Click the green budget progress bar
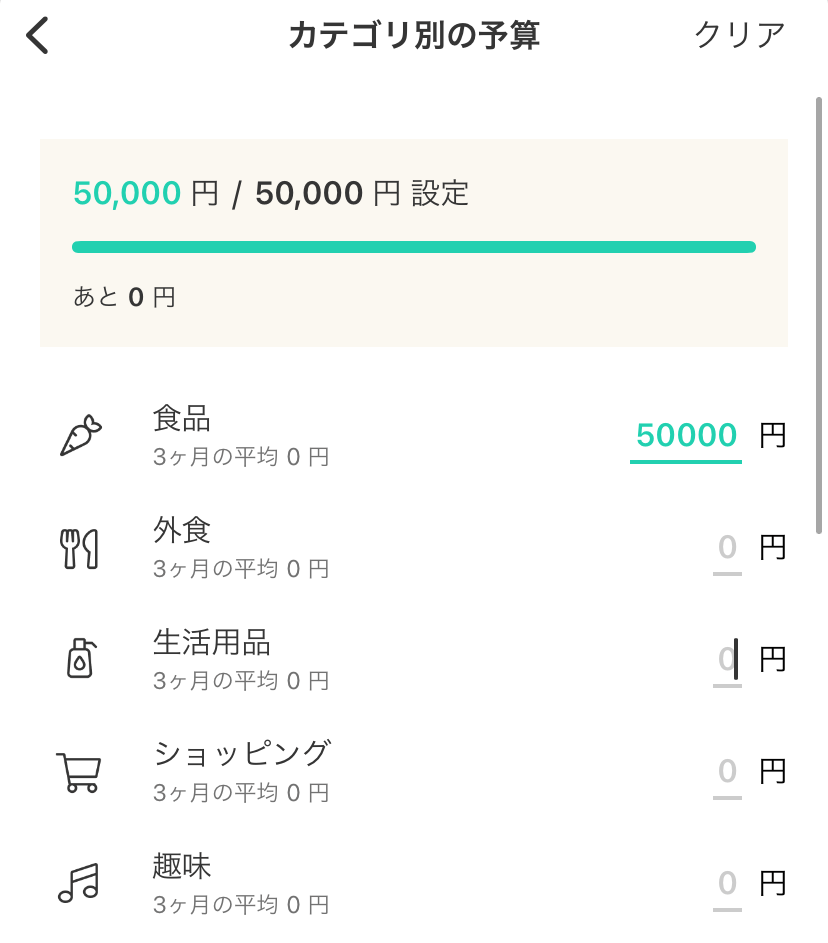The image size is (828, 943). pos(413,247)
